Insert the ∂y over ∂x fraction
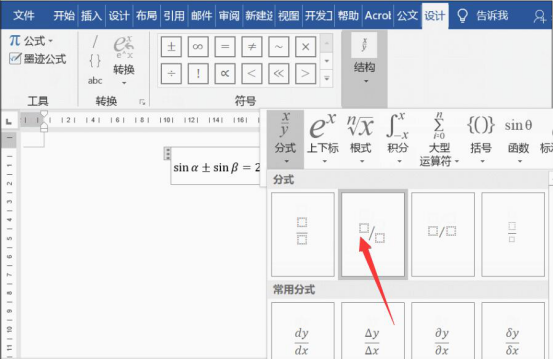 (443, 331)
